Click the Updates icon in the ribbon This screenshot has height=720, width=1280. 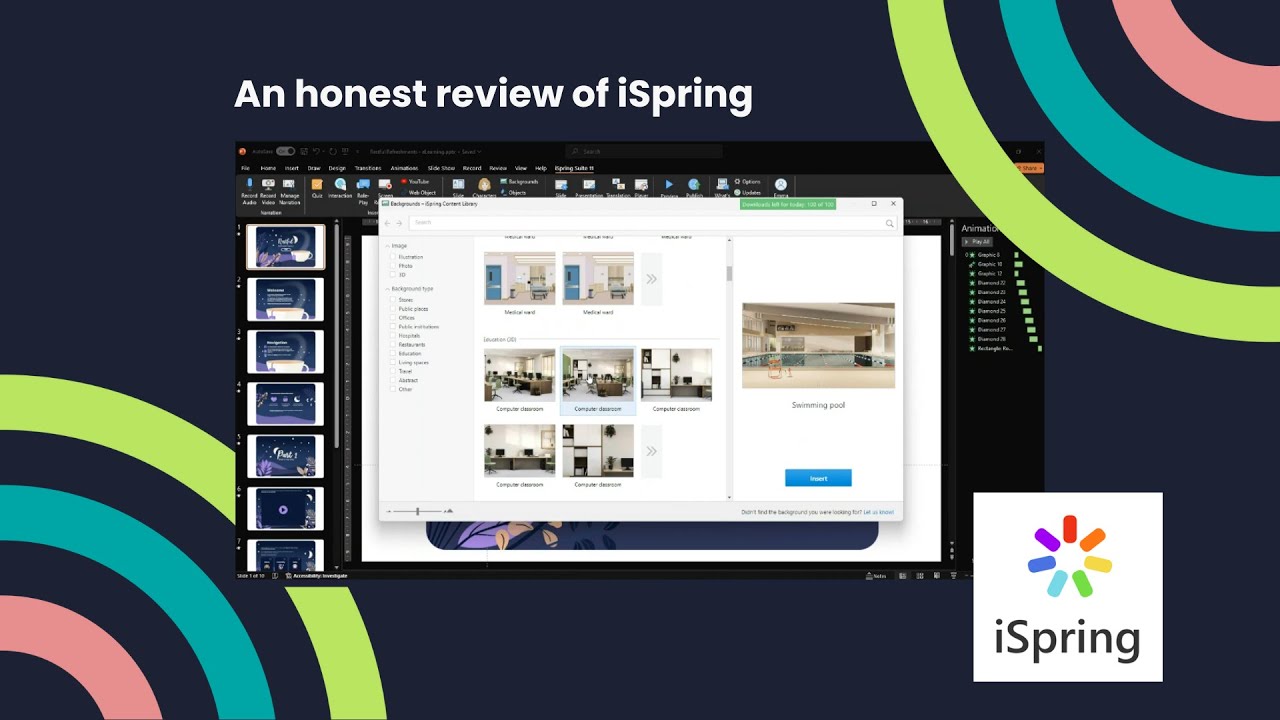tap(738, 192)
